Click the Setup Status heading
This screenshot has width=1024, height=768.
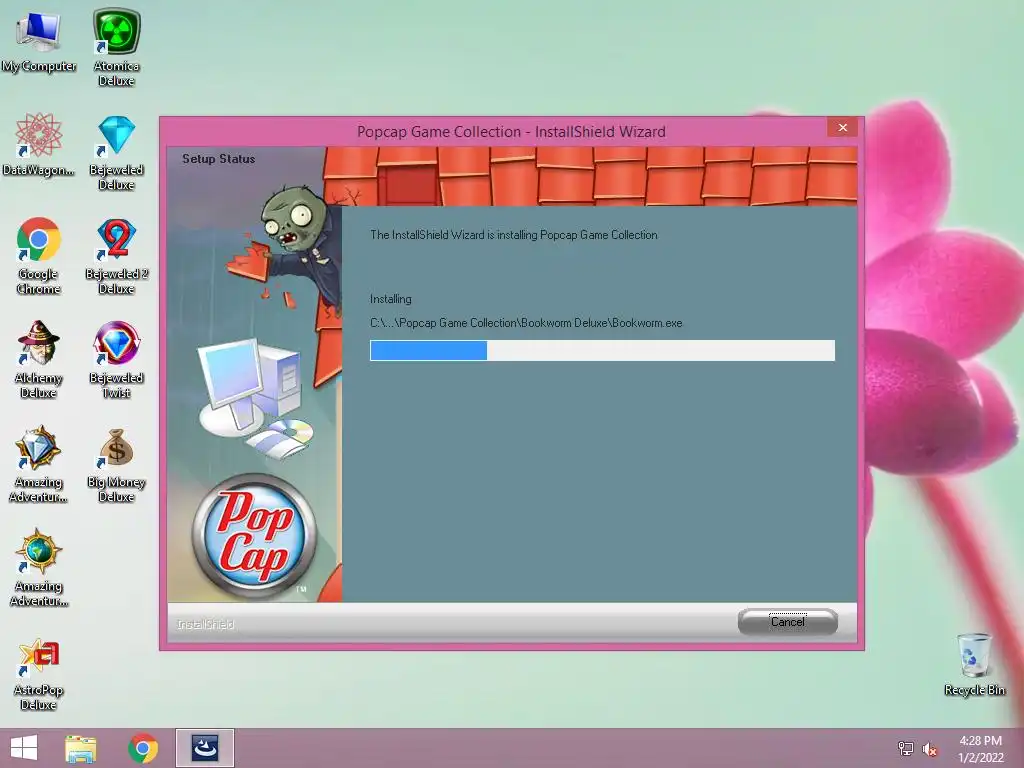pos(218,159)
